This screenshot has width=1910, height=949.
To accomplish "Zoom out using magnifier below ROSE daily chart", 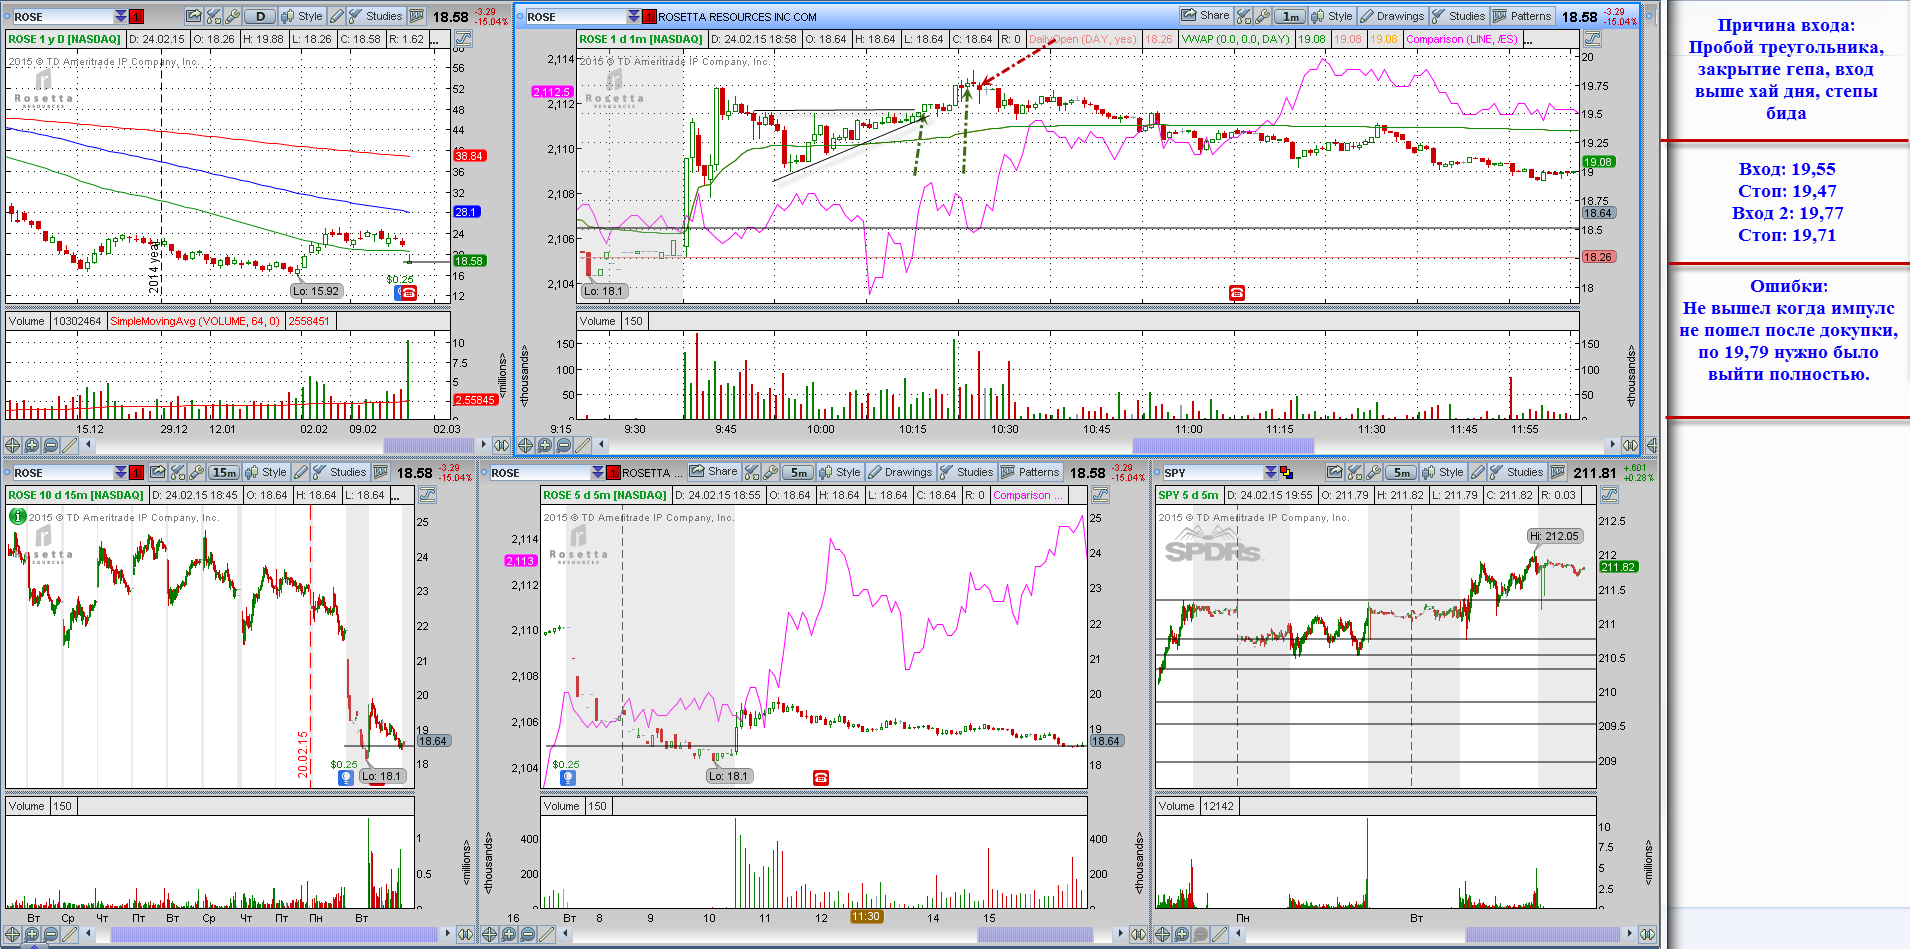I will [50, 445].
